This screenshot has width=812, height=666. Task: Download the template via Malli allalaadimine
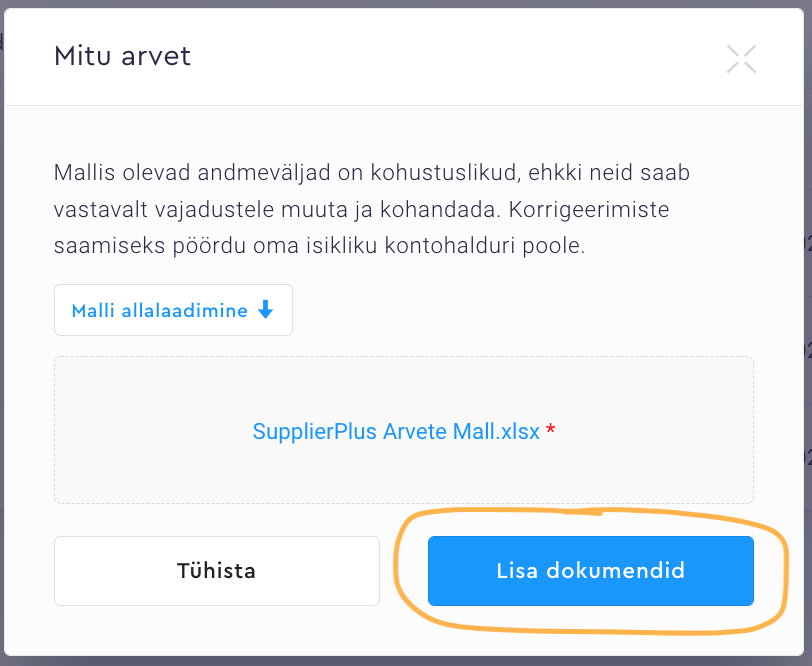[173, 310]
